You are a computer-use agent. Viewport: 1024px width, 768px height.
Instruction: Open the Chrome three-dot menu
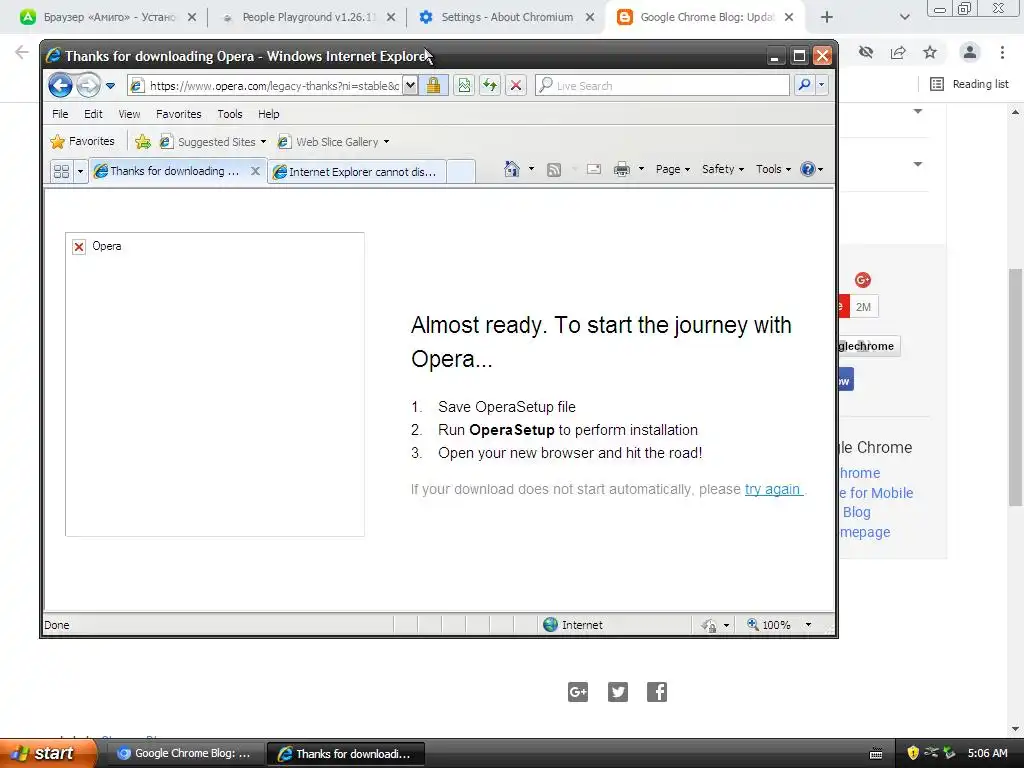point(1002,52)
